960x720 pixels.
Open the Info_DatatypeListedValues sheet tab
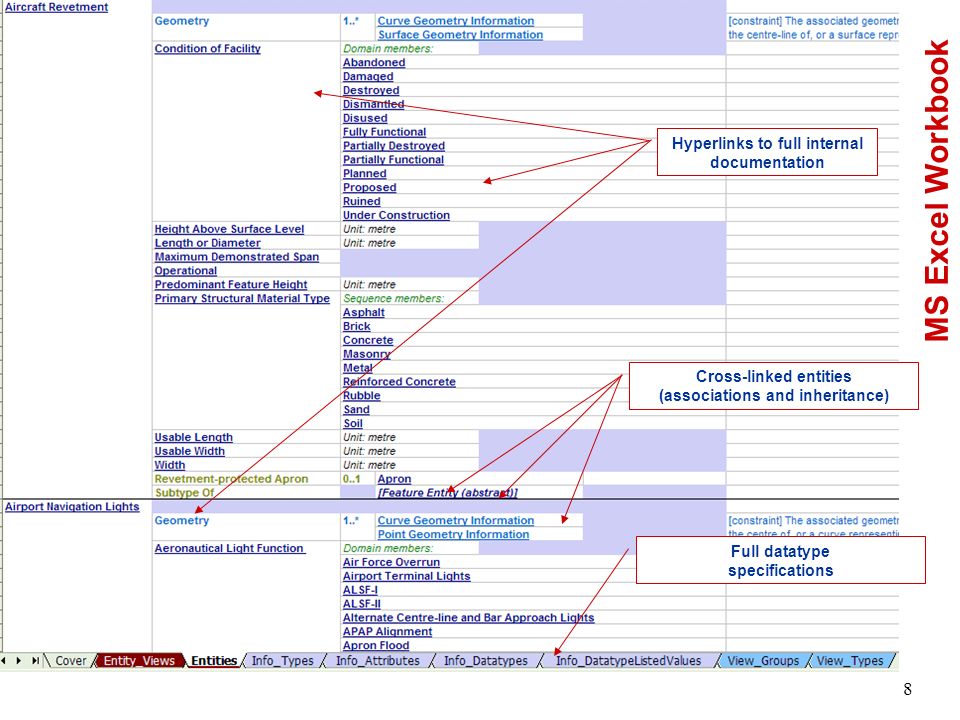628,661
